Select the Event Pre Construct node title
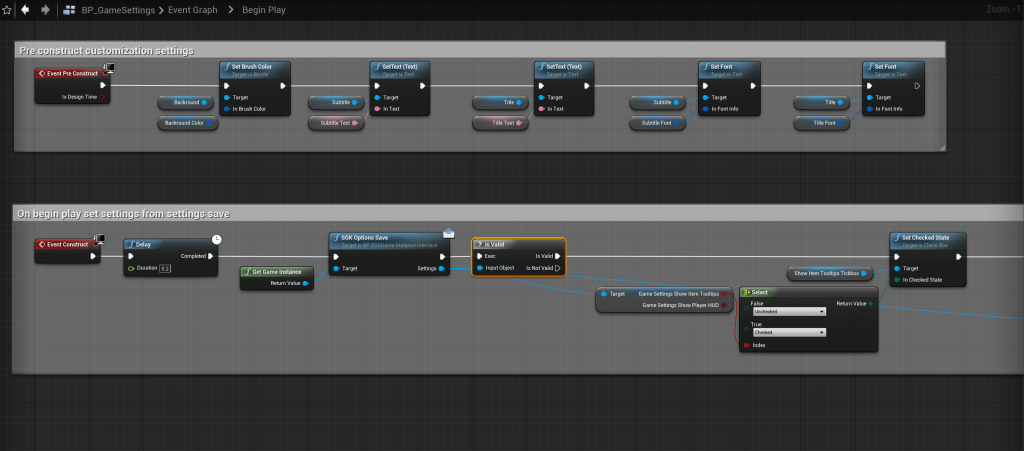 [72, 74]
